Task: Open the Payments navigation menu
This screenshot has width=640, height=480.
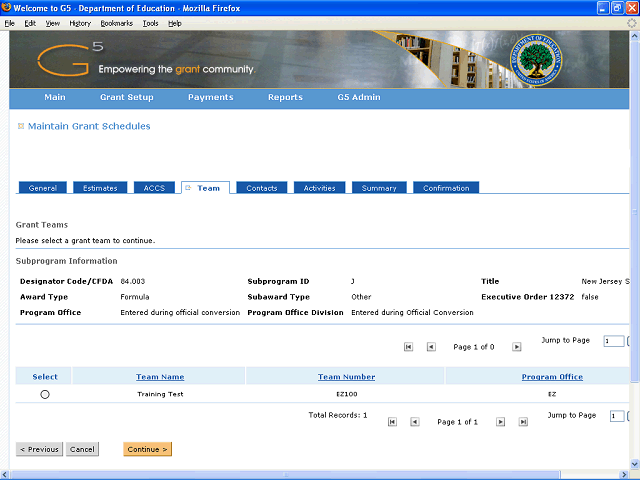Action: click(210, 97)
